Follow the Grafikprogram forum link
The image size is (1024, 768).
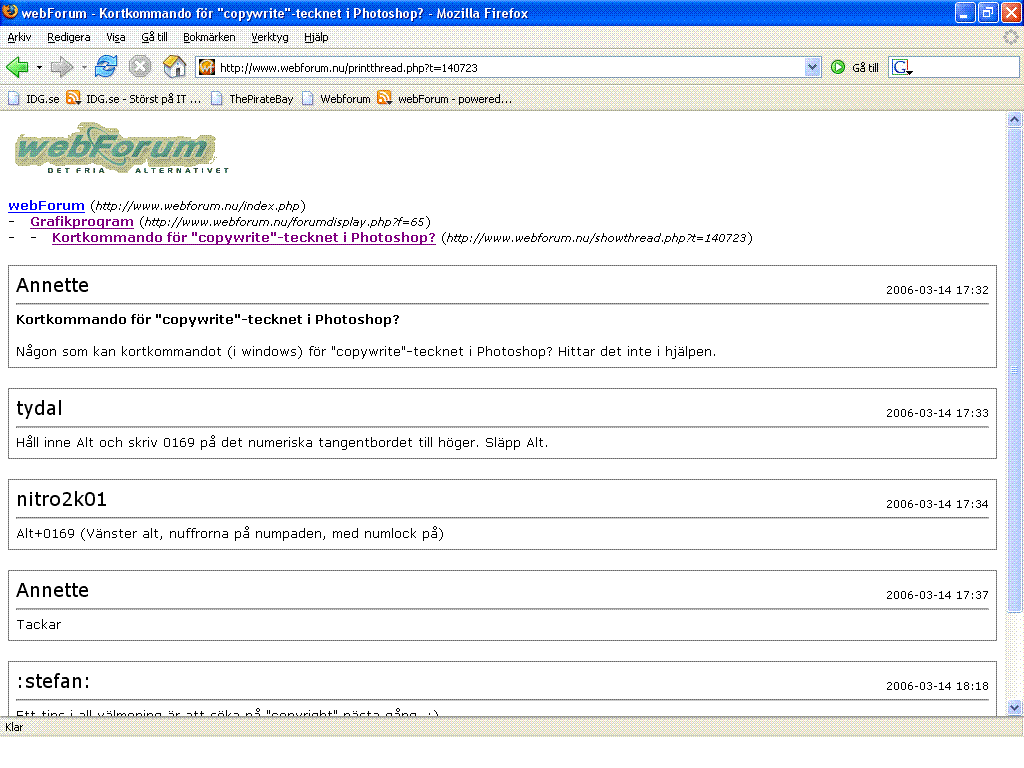click(82, 221)
